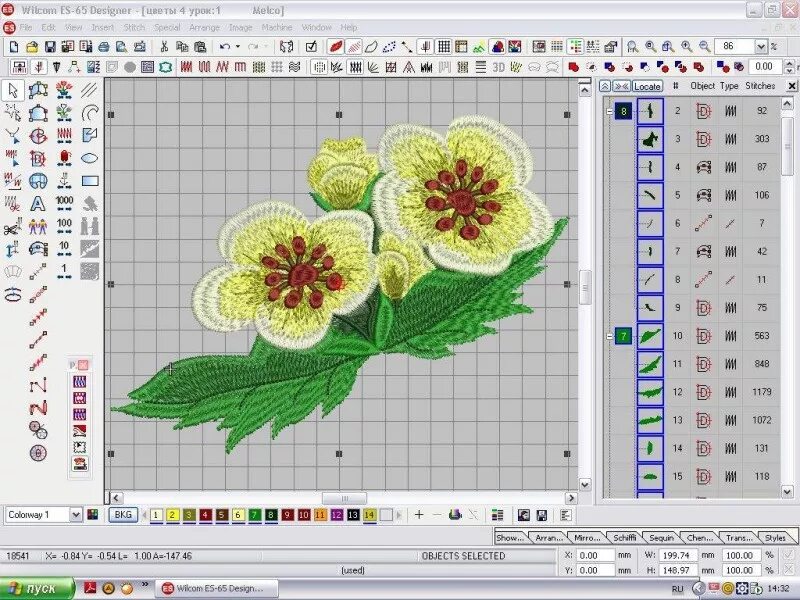Click the Zoom Out minus magnifier icon
This screenshot has width=800, height=600.
point(705,47)
